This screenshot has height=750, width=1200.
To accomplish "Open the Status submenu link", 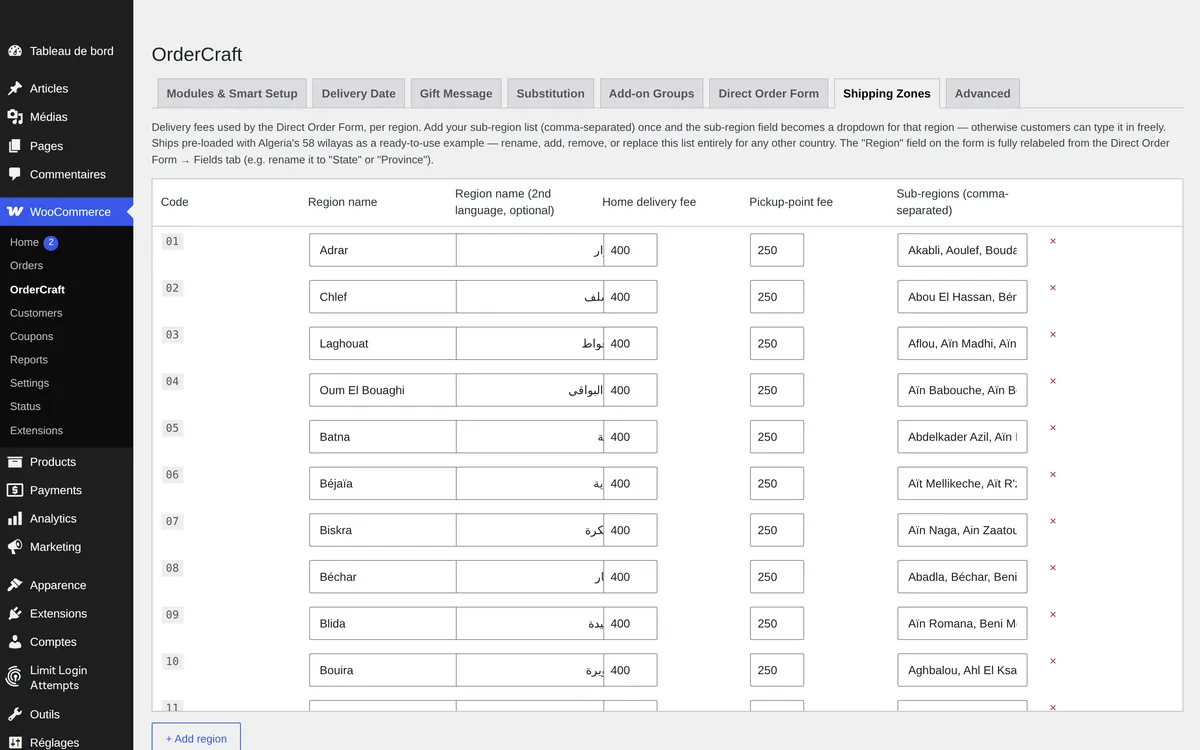I will pos(26,406).
